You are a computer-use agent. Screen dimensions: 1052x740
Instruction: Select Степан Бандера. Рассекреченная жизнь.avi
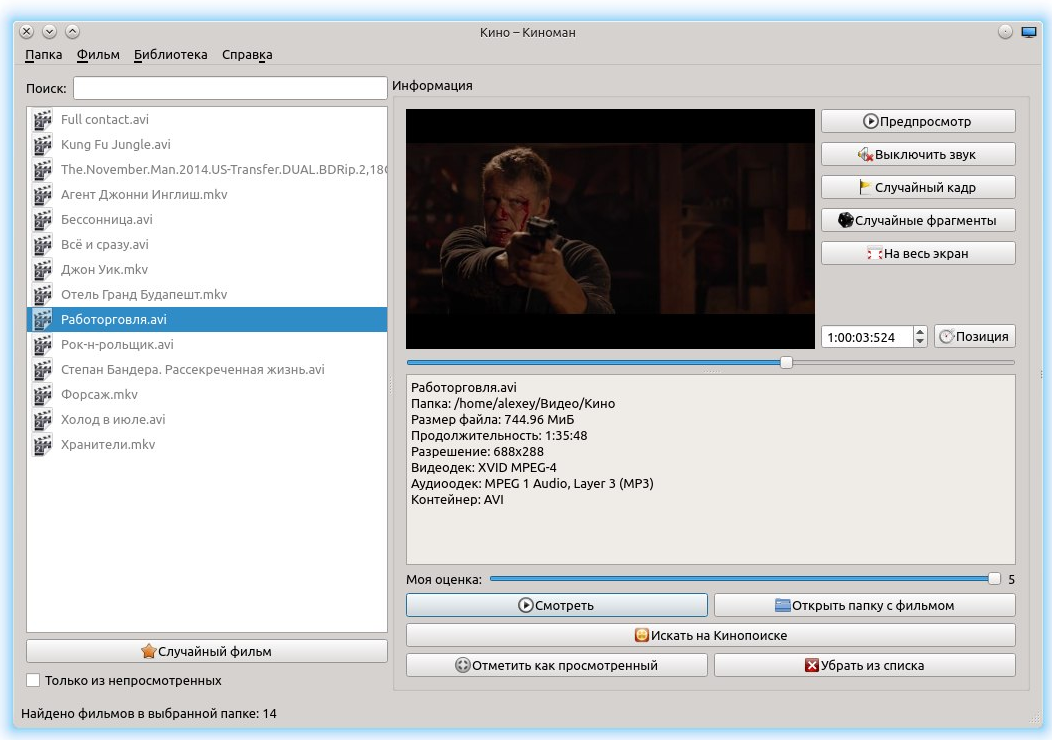207,369
